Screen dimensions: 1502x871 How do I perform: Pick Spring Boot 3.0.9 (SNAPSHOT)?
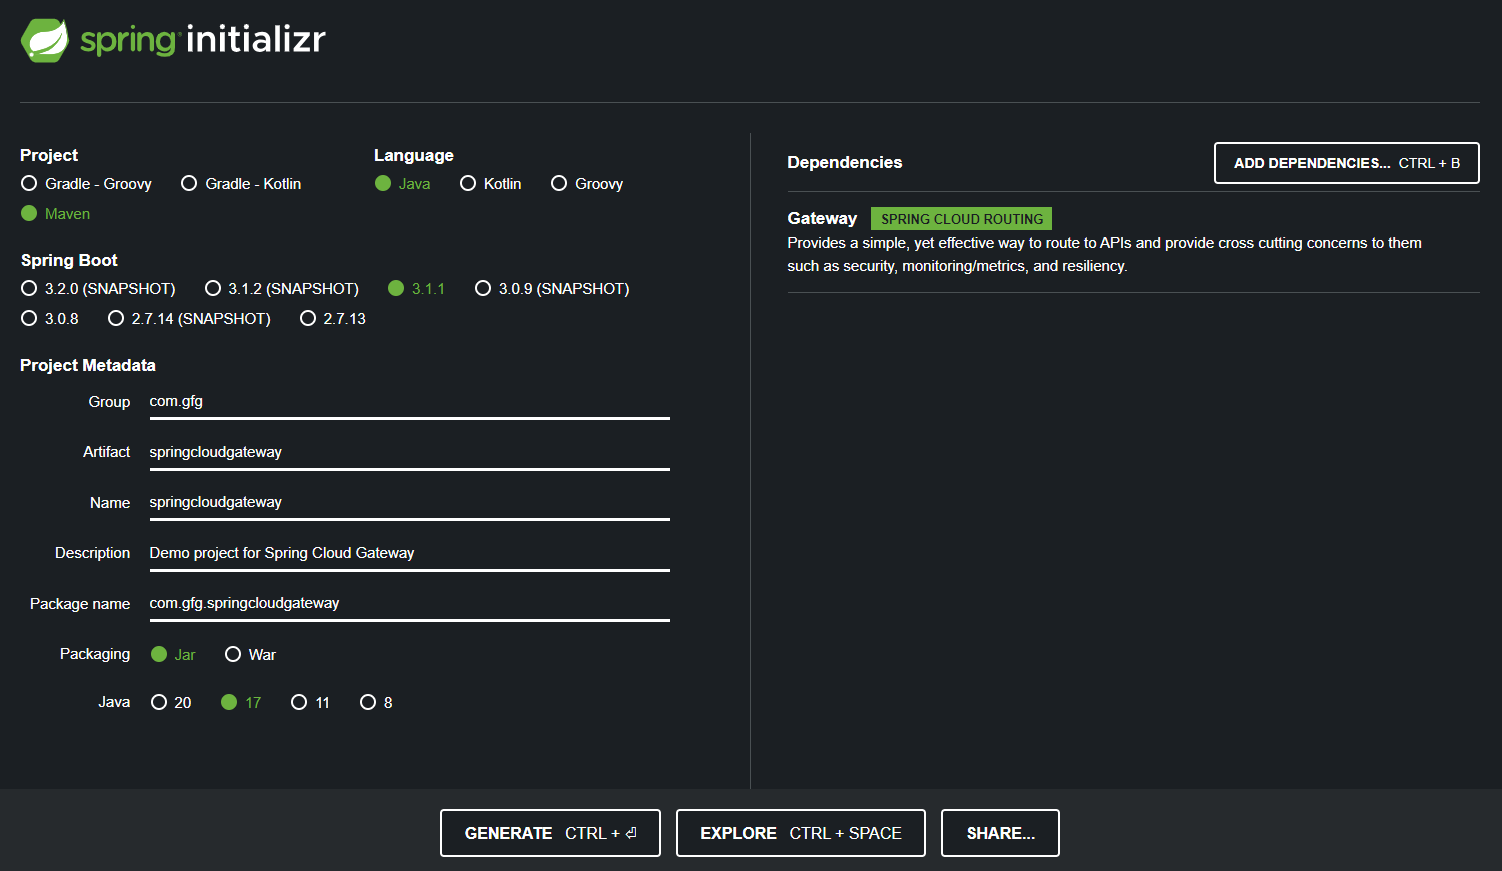tap(552, 289)
